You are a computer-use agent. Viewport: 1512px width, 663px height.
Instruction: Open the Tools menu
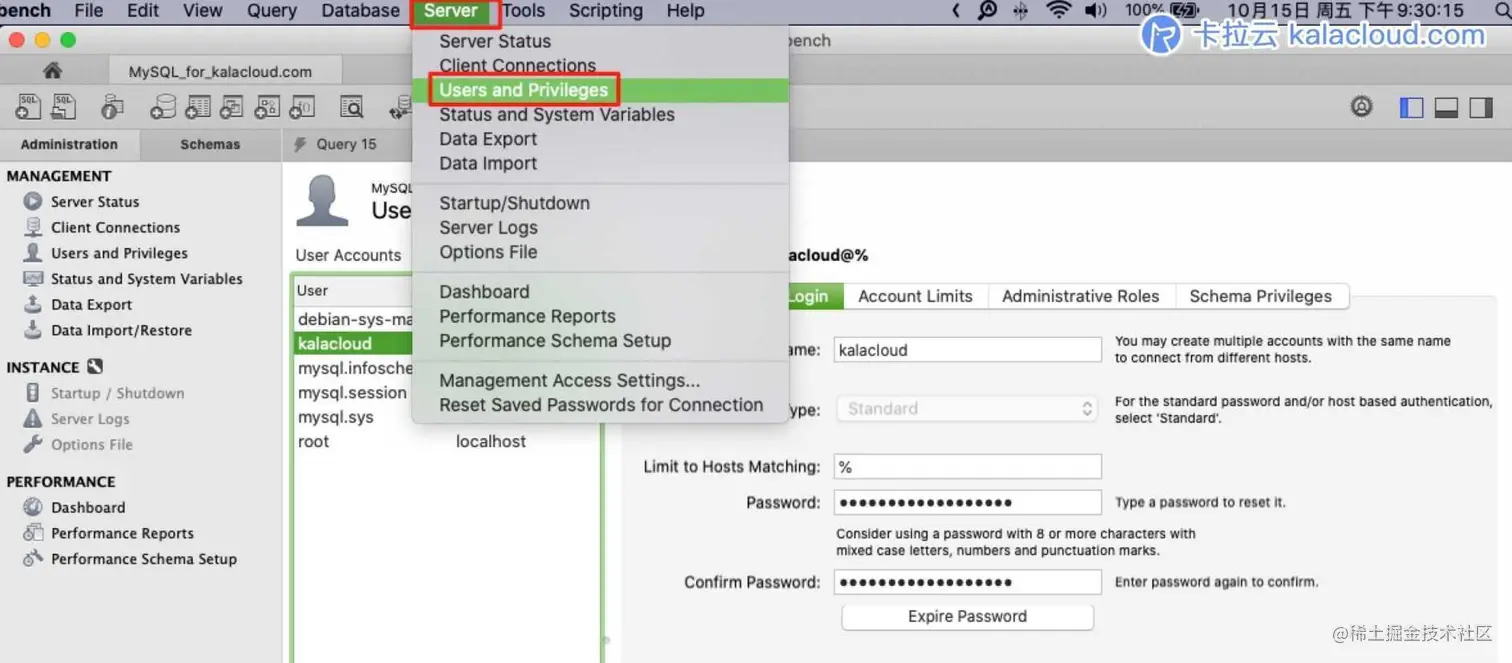[x=524, y=11]
